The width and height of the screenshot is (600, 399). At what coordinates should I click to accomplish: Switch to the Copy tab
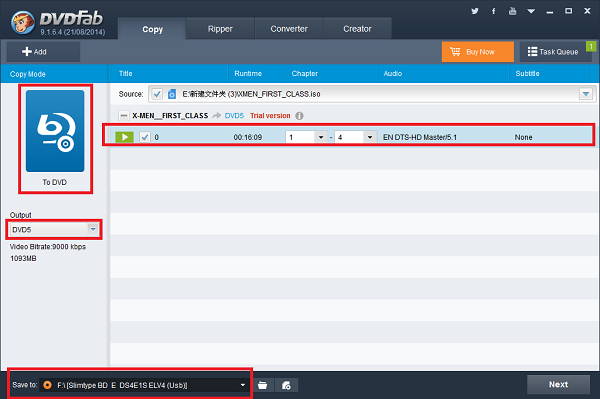(152, 29)
